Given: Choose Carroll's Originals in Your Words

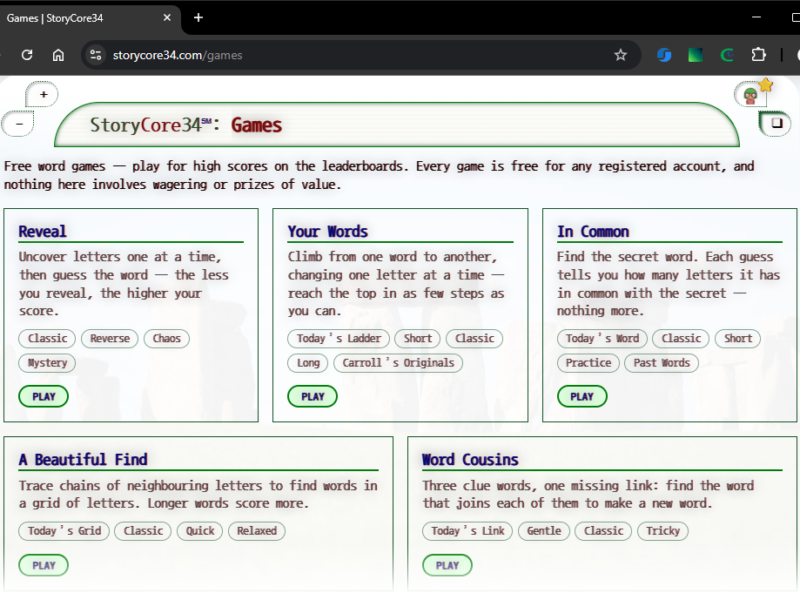Looking at the screenshot, I should [398, 363].
